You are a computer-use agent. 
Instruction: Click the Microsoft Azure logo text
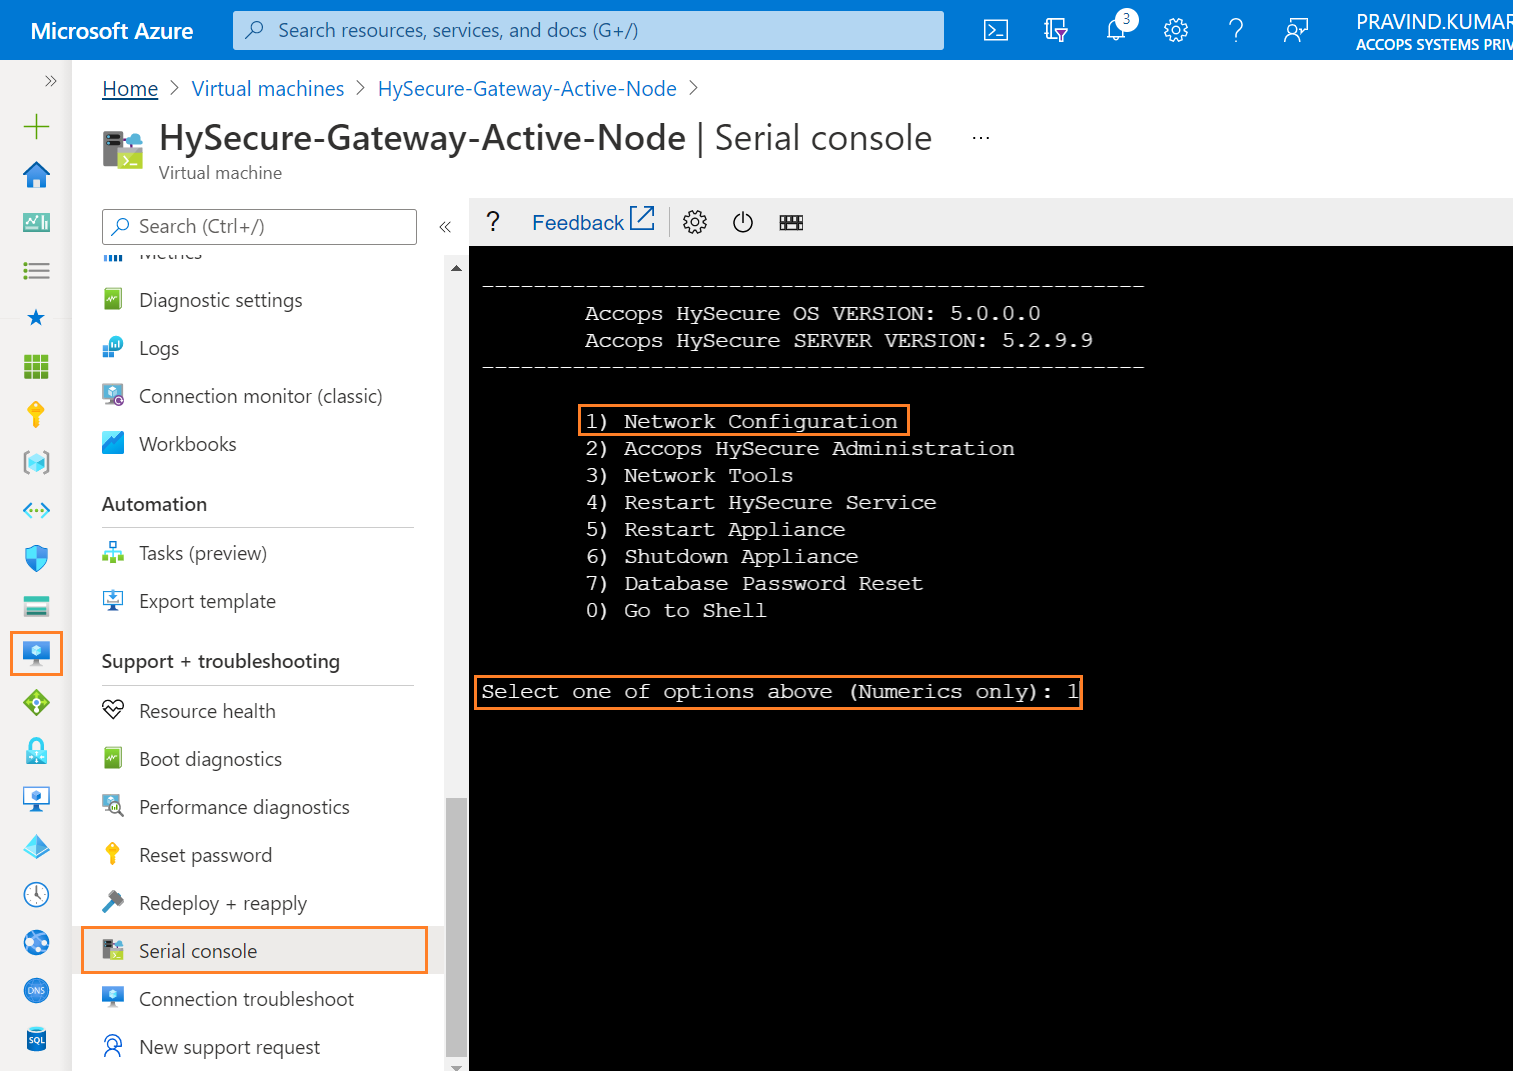pos(112,31)
